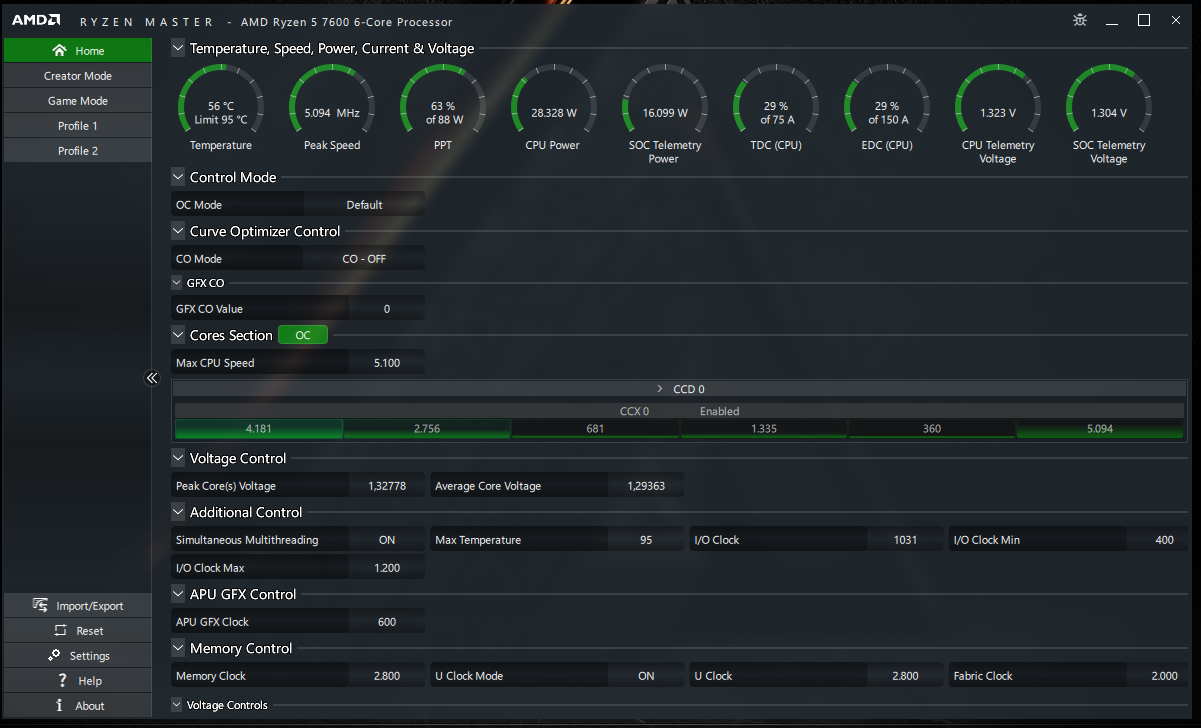Image resolution: width=1201 pixels, height=728 pixels.
Task: Click the AMD logo in title bar
Action: click(x=36, y=21)
